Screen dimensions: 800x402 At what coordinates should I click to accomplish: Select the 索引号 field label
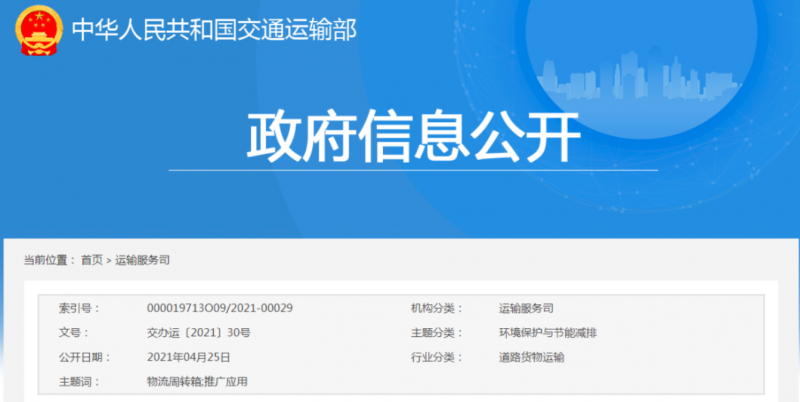coord(79,308)
